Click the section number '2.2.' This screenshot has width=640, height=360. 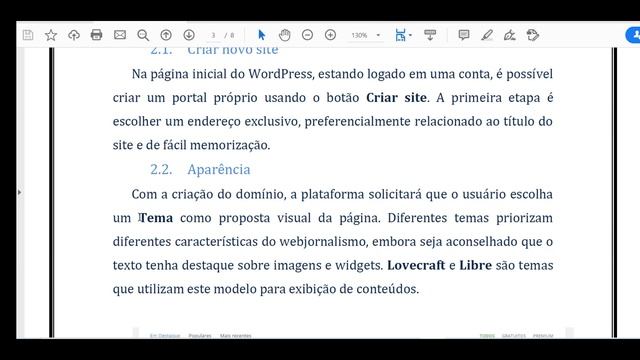click(161, 169)
